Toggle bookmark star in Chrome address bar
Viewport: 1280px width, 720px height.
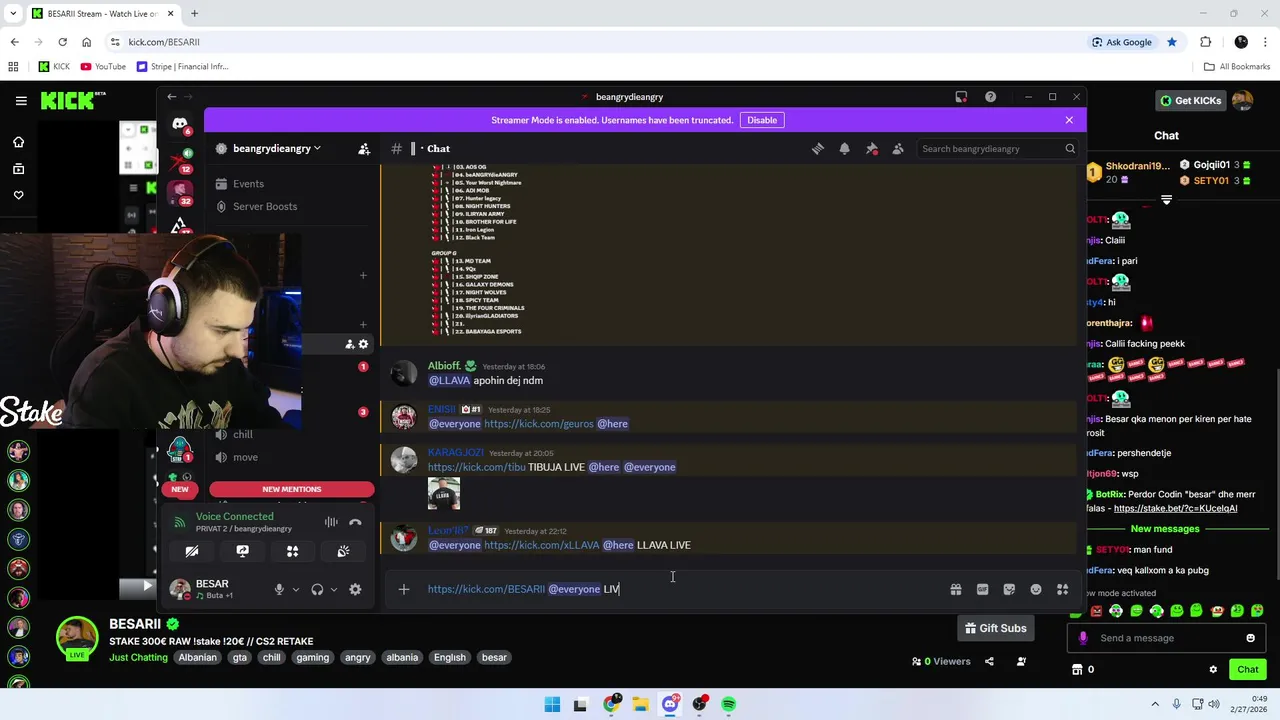click(1172, 42)
